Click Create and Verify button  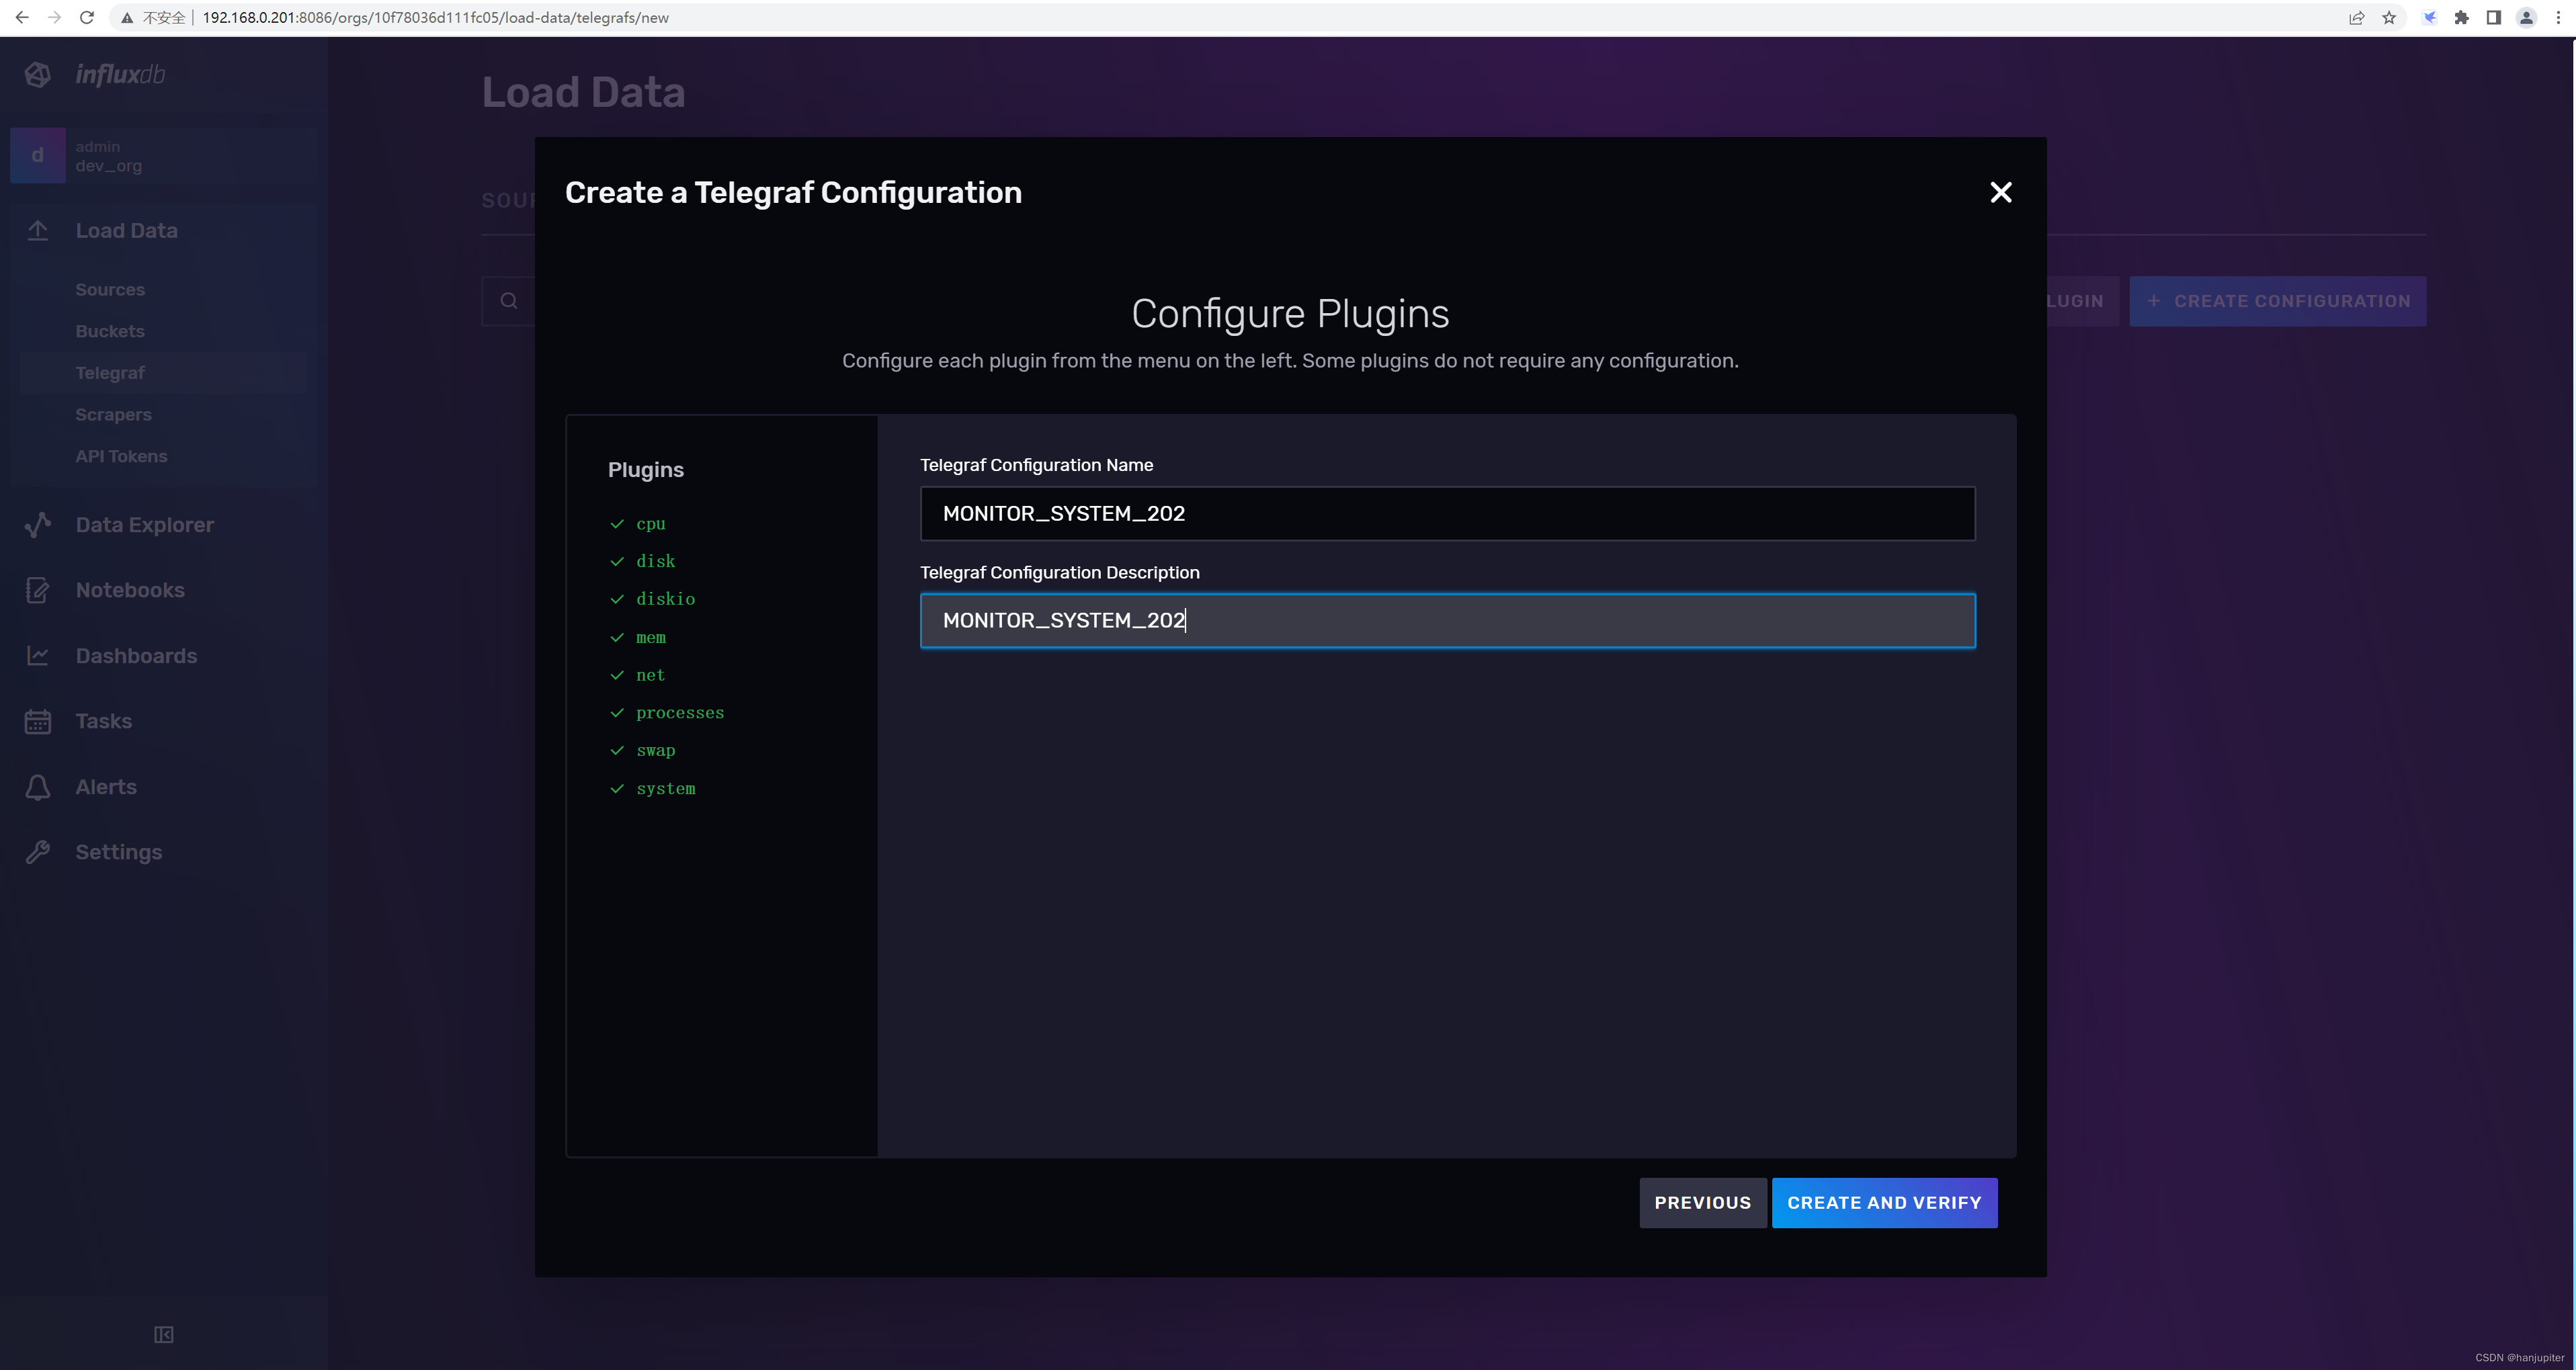click(1884, 1203)
